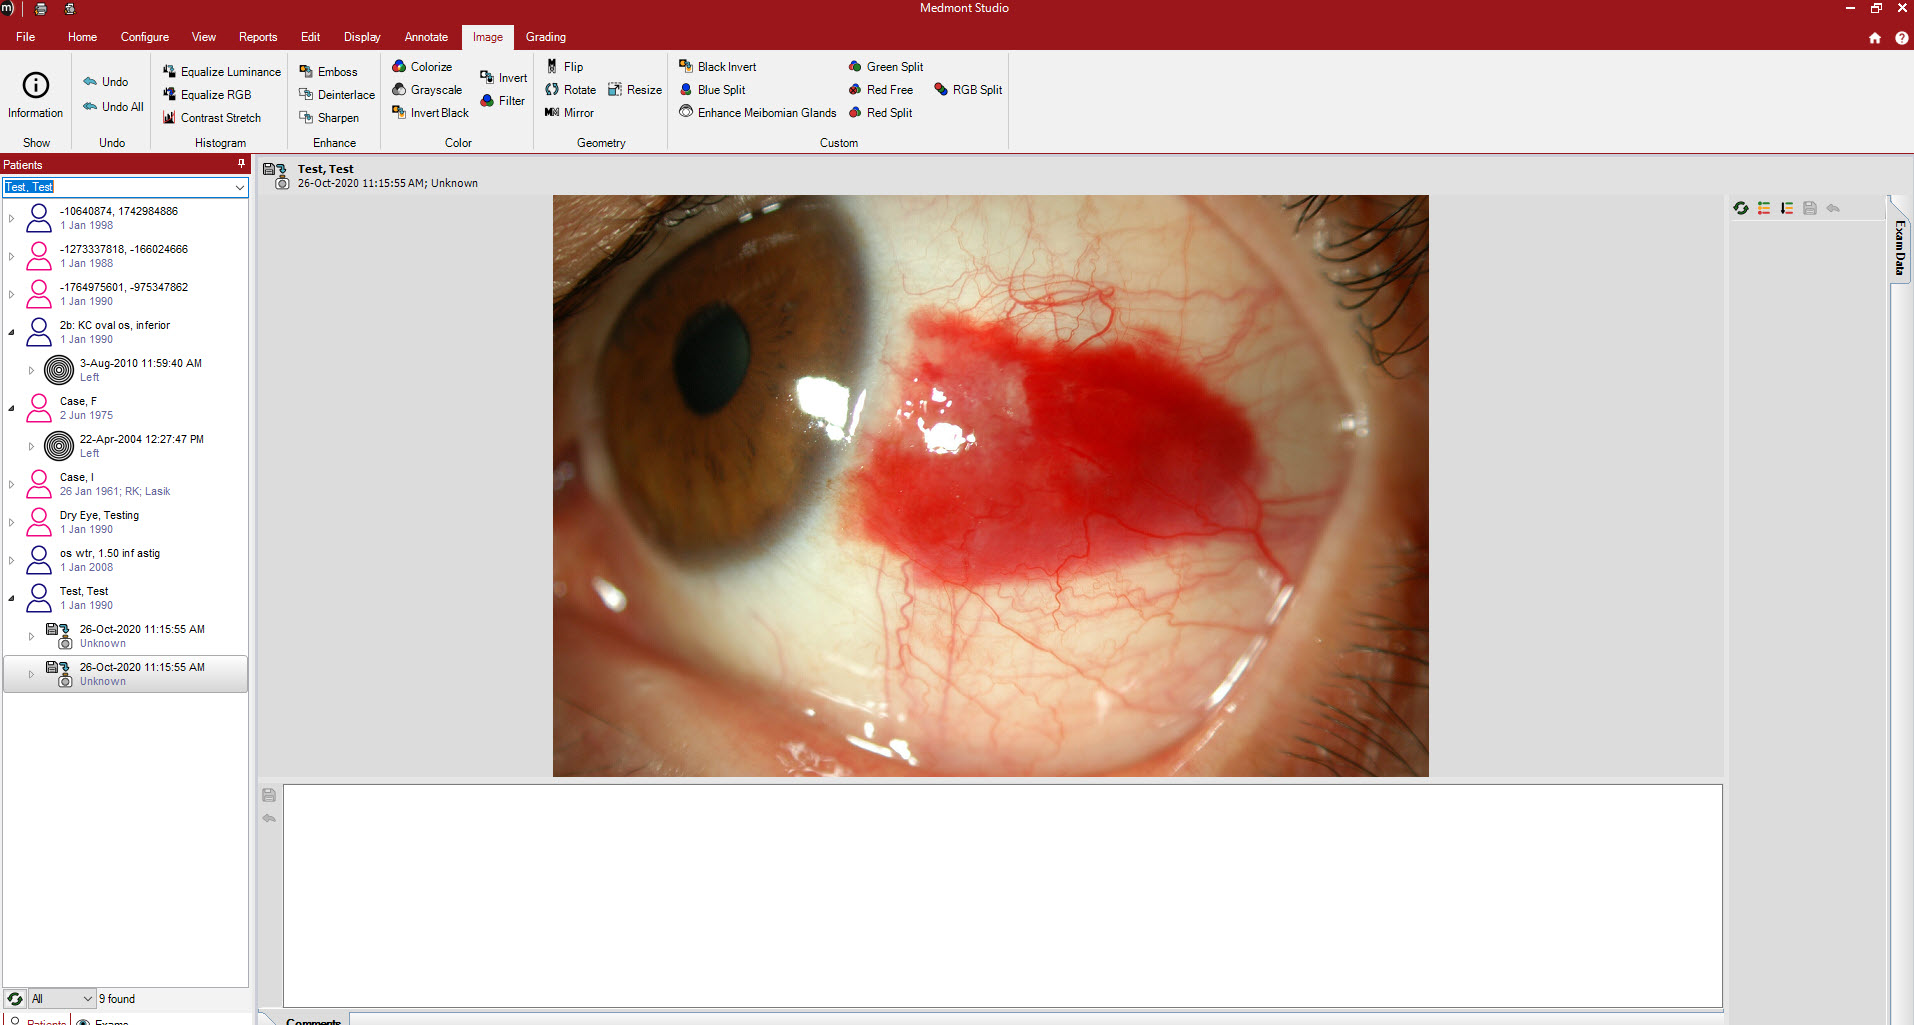The height and width of the screenshot is (1025, 1914).
Task: Convert image using Grayscale
Action: 427,90
